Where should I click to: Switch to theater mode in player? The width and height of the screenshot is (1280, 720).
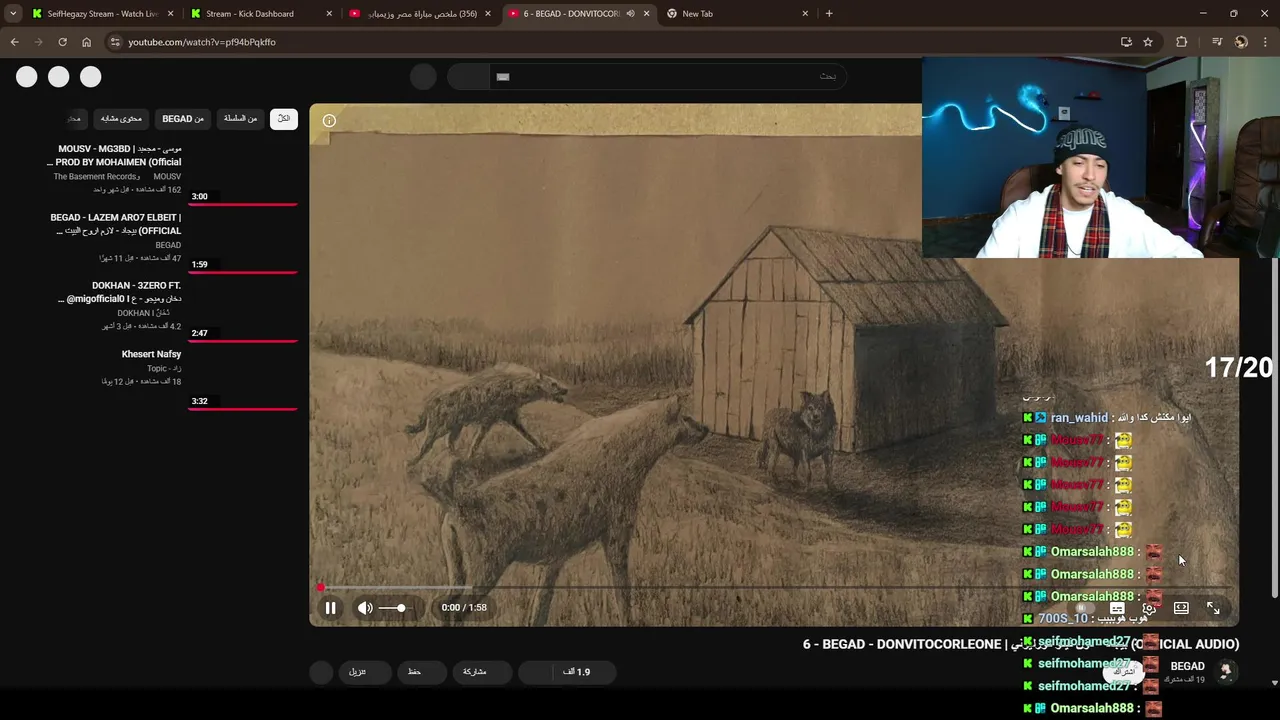[1181, 608]
